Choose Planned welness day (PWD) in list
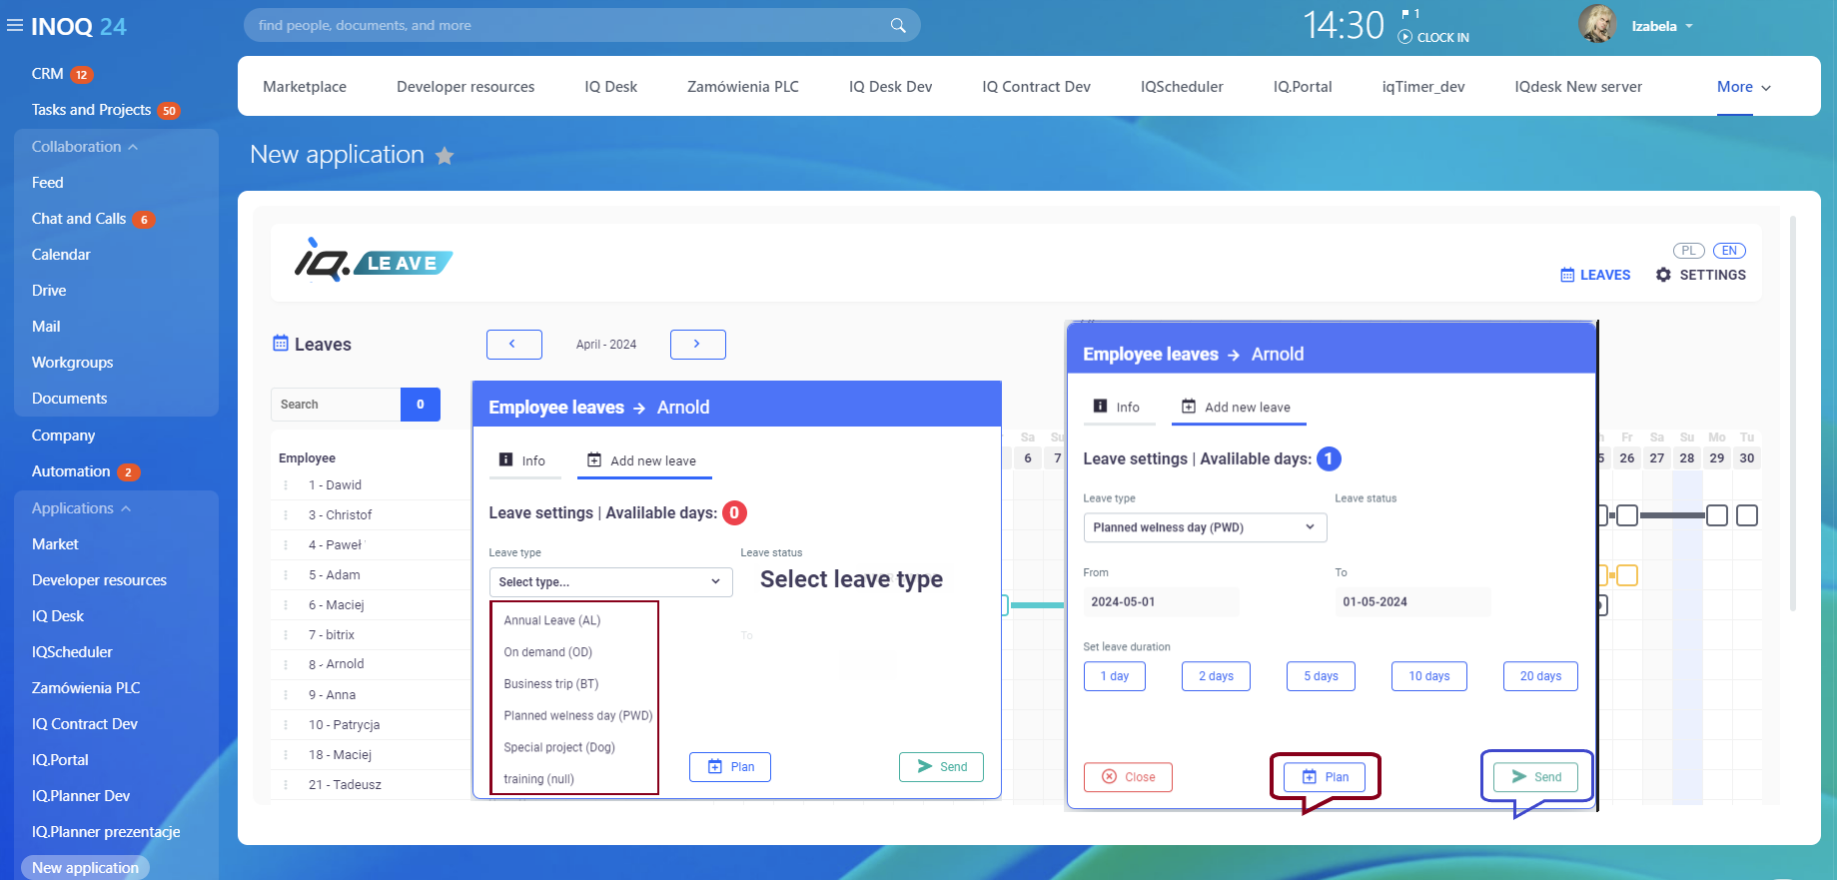Screen dimensions: 1837x880 [578, 716]
